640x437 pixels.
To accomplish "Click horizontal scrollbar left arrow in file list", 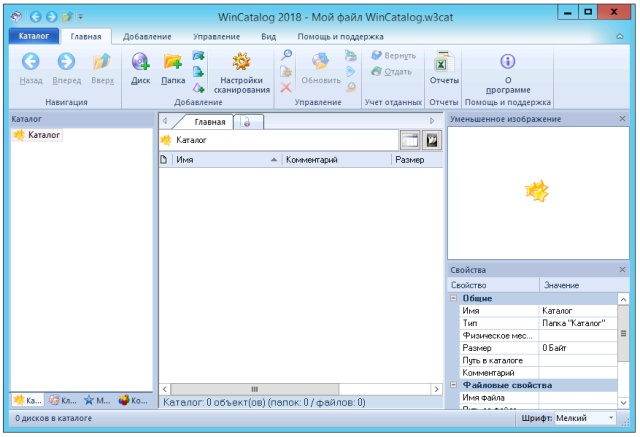I will click(x=165, y=389).
